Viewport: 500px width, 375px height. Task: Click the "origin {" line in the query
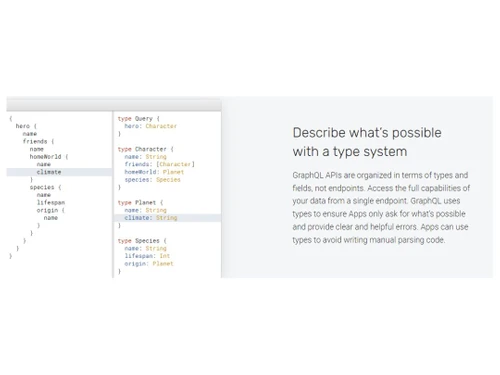point(50,210)
